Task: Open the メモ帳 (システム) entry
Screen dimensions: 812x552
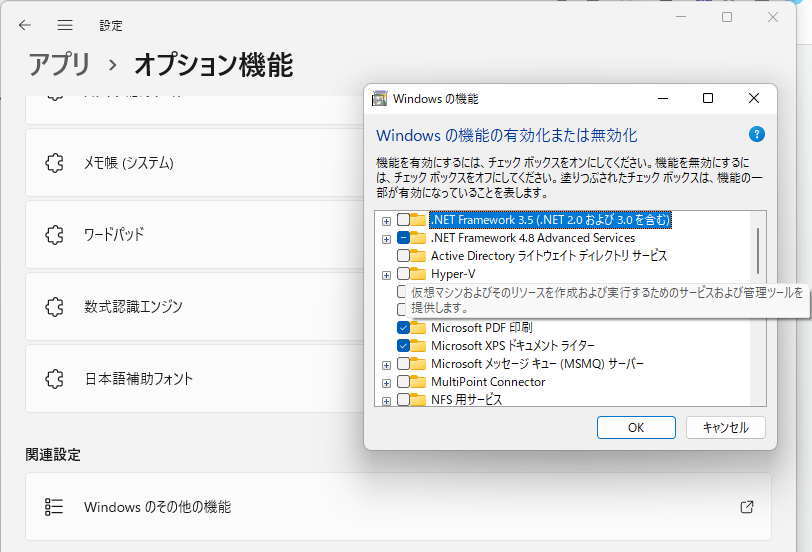Action: [x=195, y=163]
